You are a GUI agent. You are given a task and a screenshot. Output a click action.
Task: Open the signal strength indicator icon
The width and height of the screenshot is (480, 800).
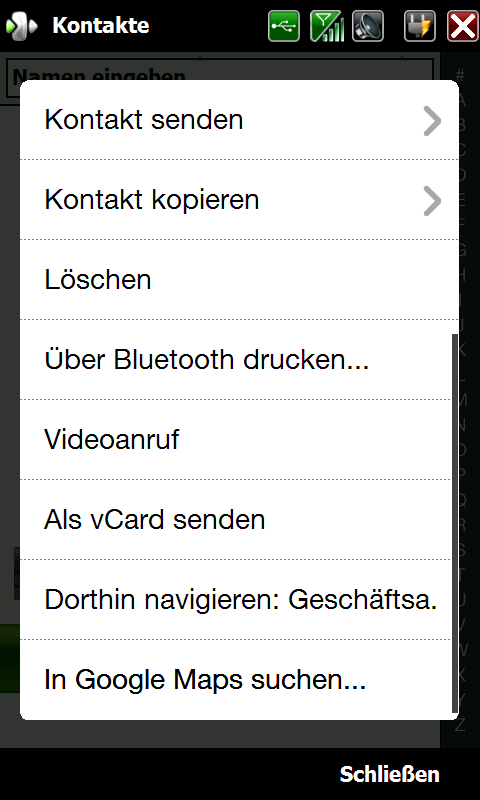(326, 26)
